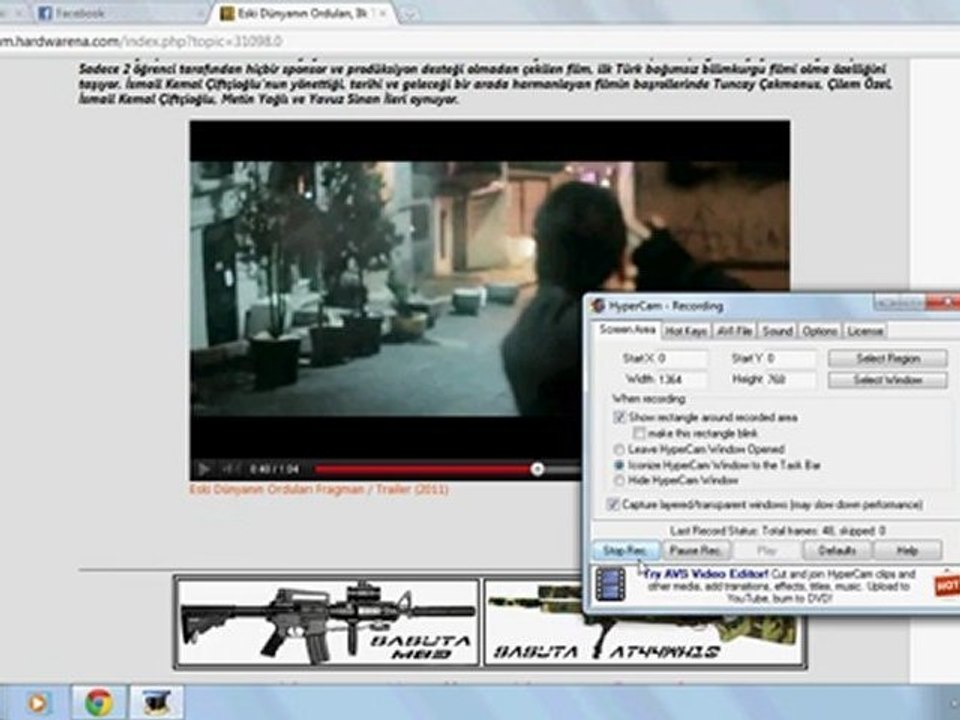Screen dimensions: 960x720
Task: Click the HyperCam taskbar icon
Action: [157, 702]
